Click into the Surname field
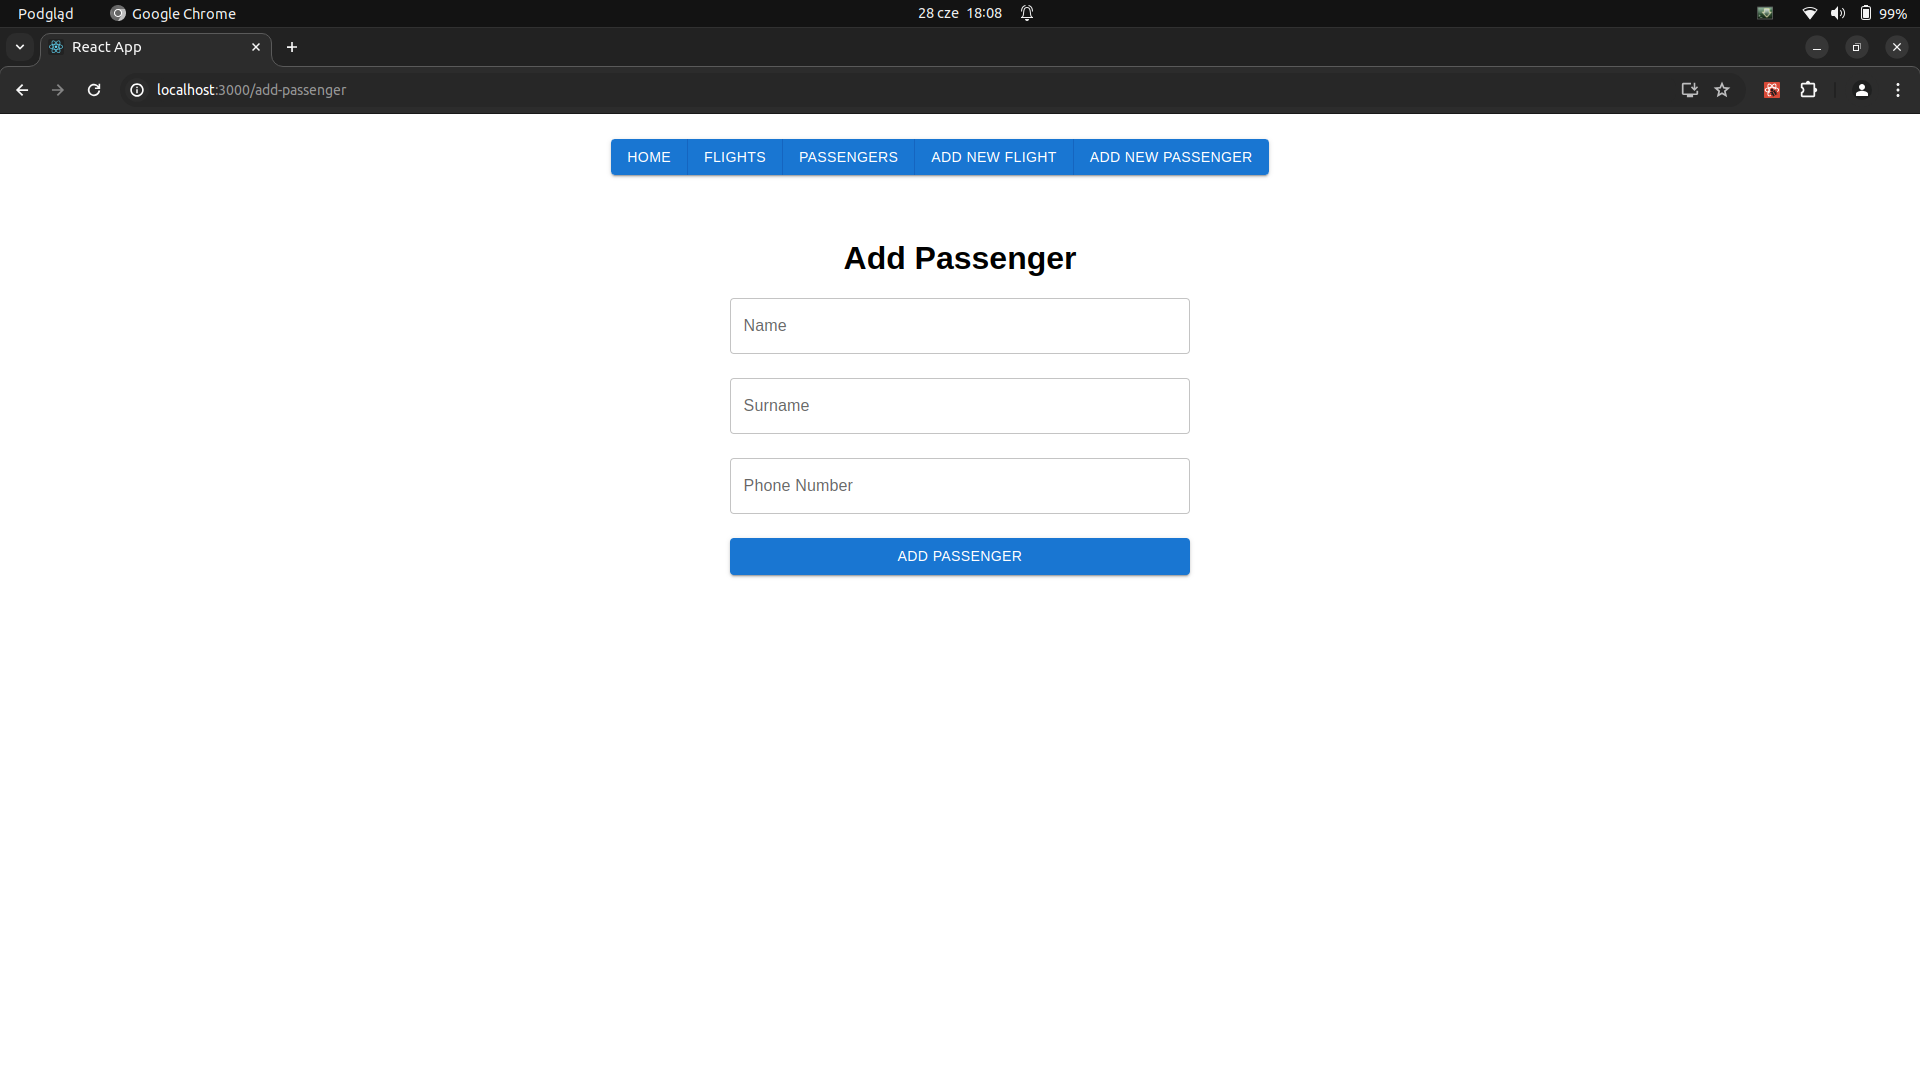Image resolution: width=1920 pixels, height=1080 pixels. coord(959,406)
